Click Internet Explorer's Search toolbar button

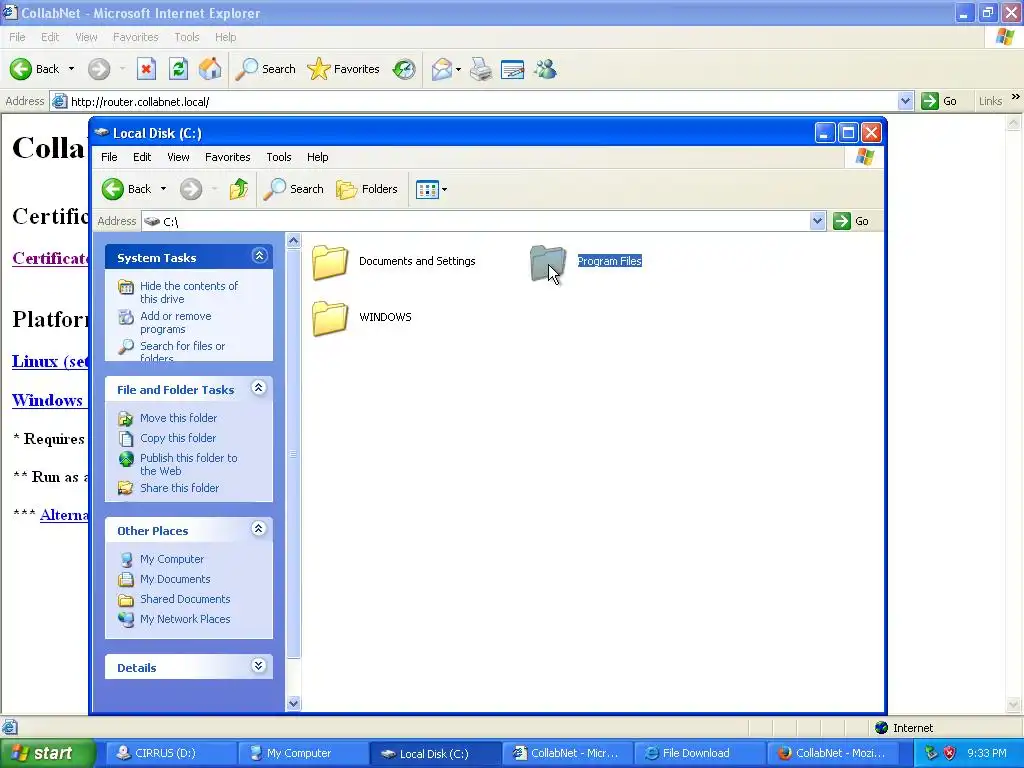(x=266, y=69)
